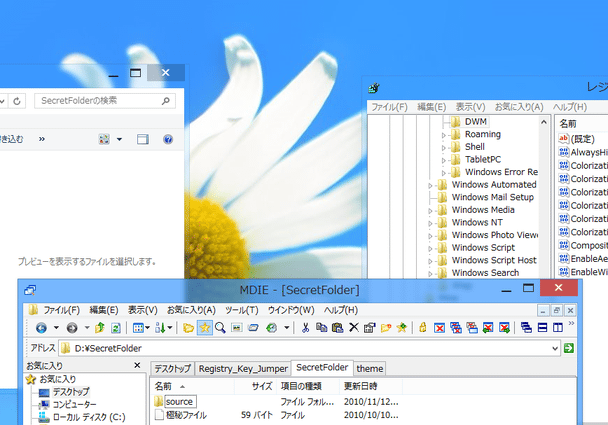Refresh the MDIE view with green refresh icon
This screenshot has width=608, height=425.
coord(116,328)
